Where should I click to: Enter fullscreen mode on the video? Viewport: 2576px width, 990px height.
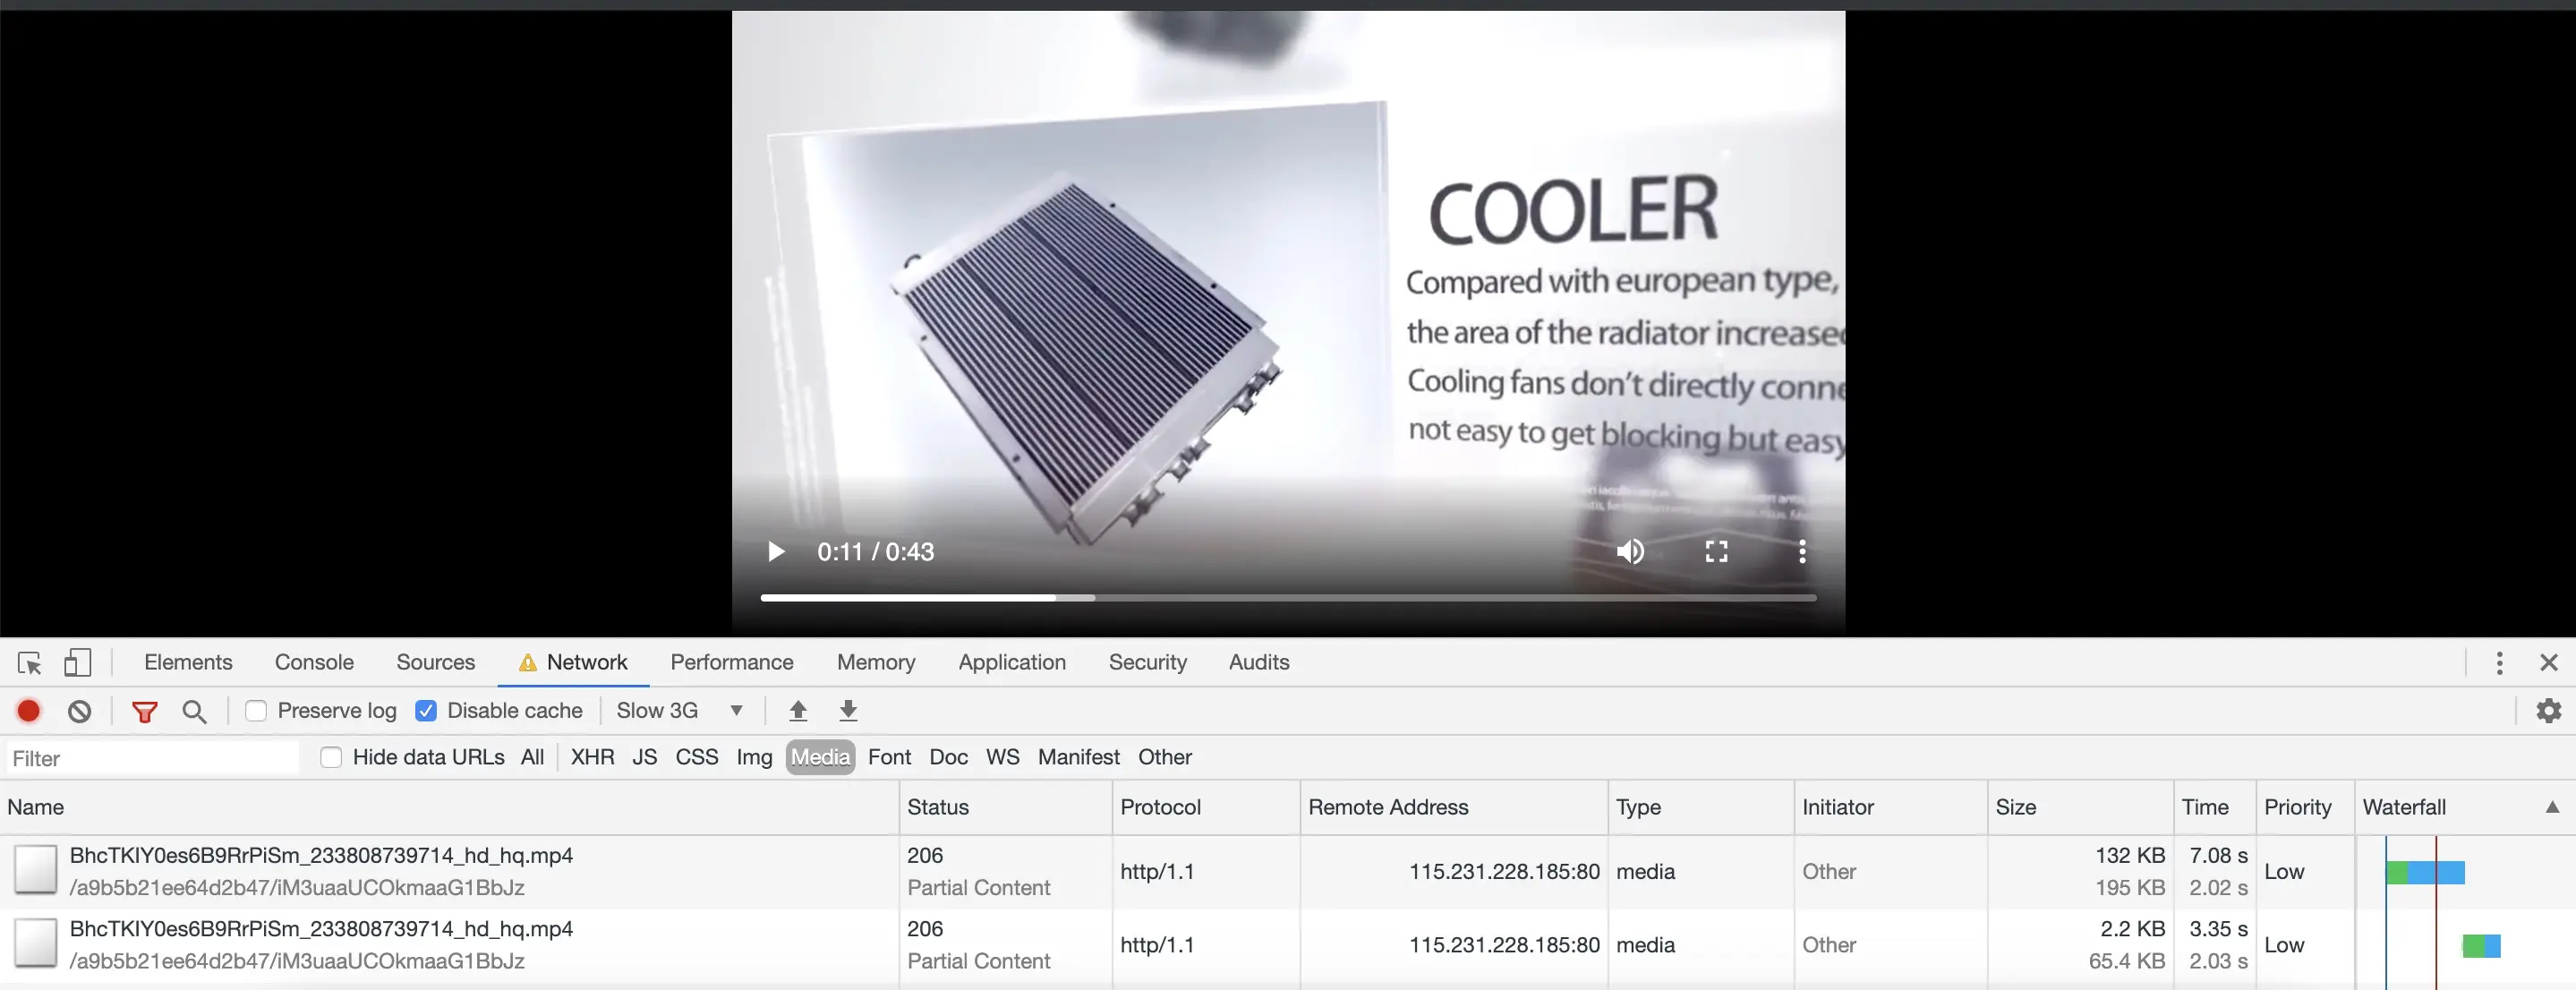(x=1716, y=552)
